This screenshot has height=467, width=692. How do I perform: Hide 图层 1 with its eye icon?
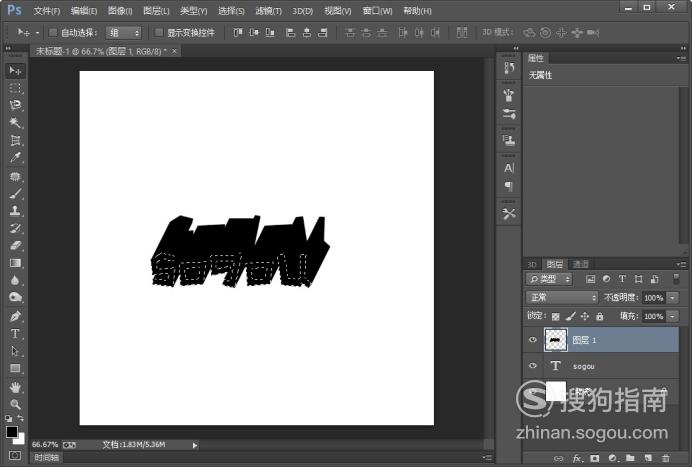pos(533,339)
